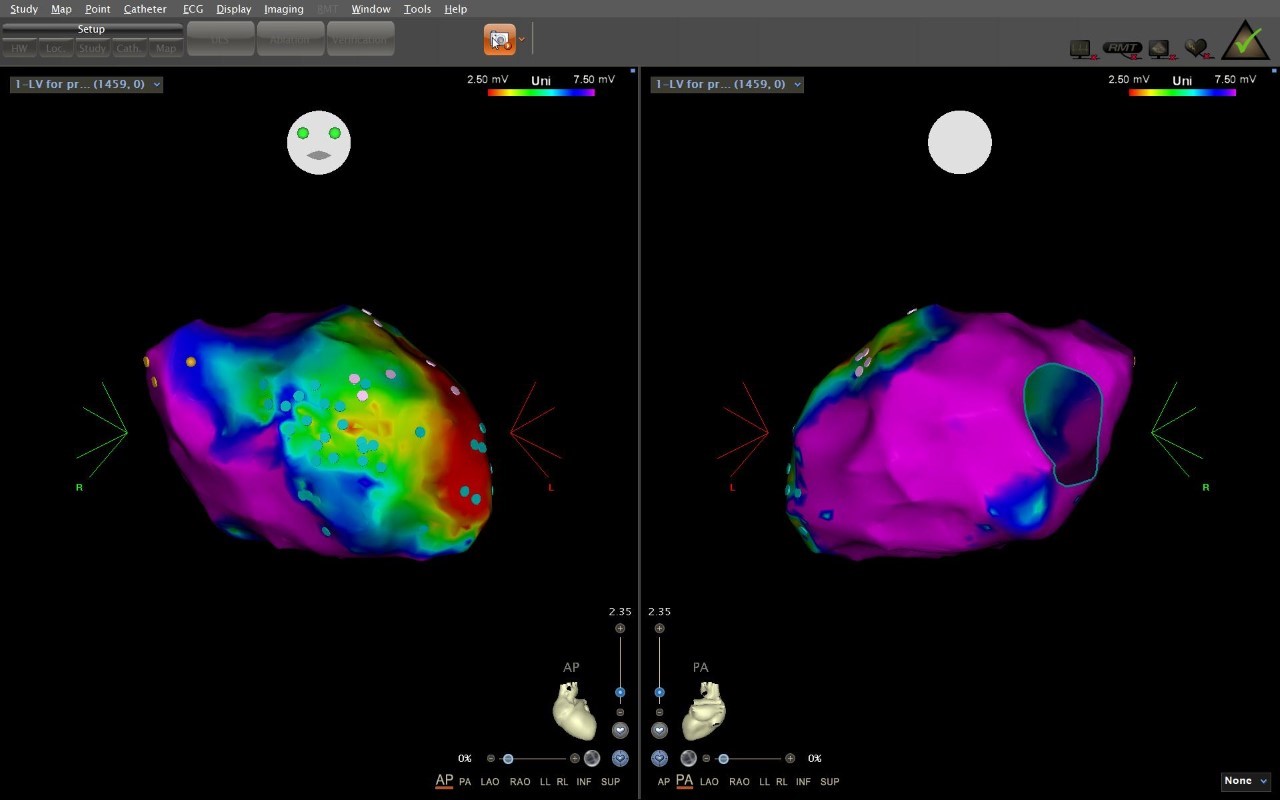Select the LAO view in left panel
Image resolution: width=1280 pixels, height=800 pixels.
point(490,782)
